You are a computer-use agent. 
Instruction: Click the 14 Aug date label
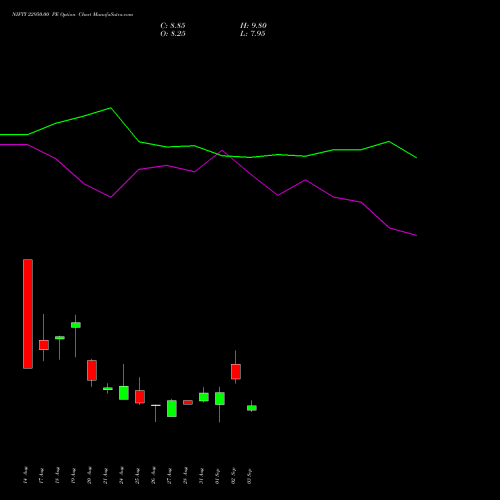point(25,475)
